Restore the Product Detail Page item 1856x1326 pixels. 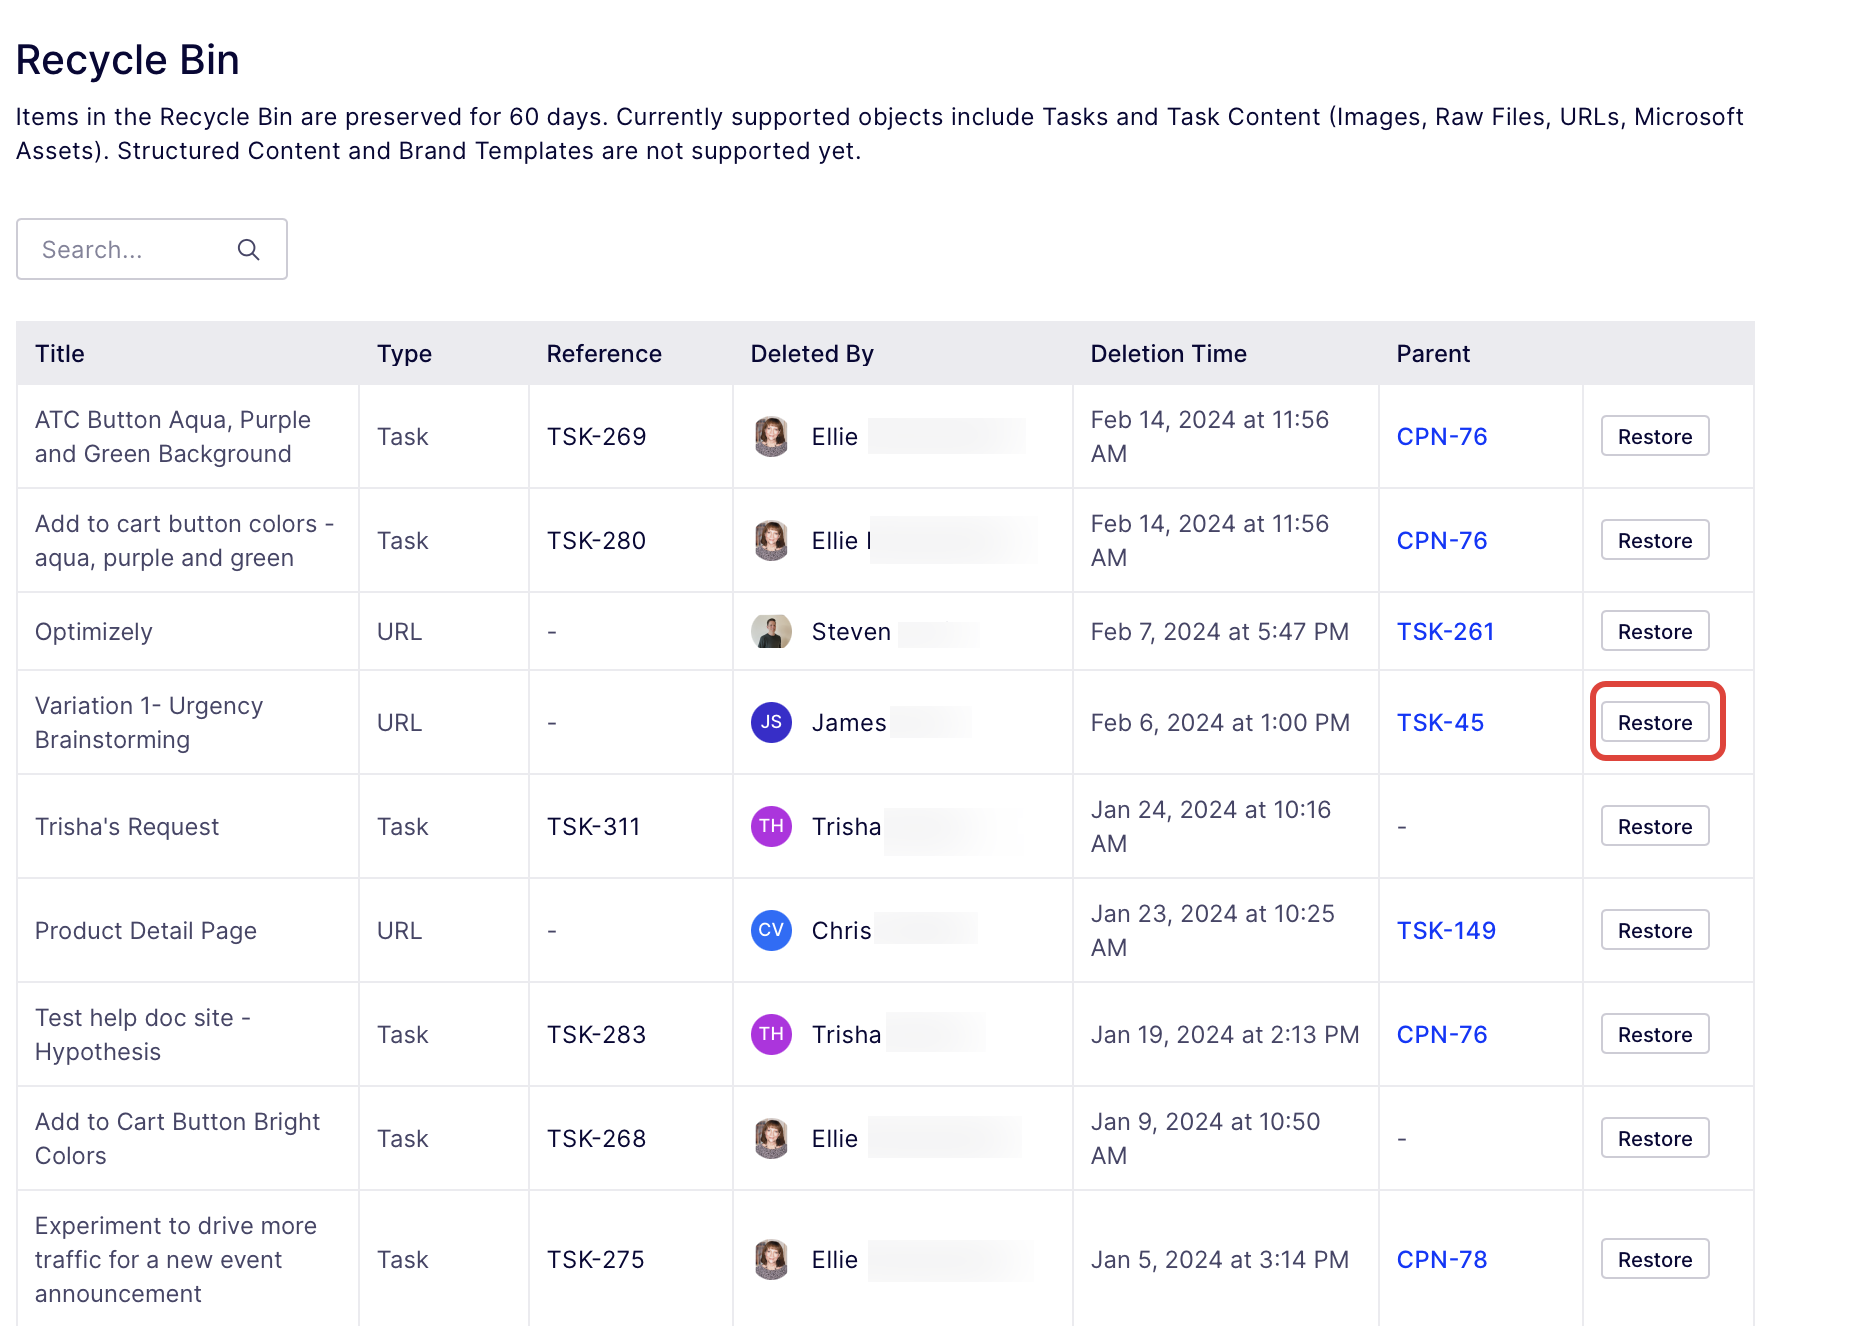pos(1655,931)
